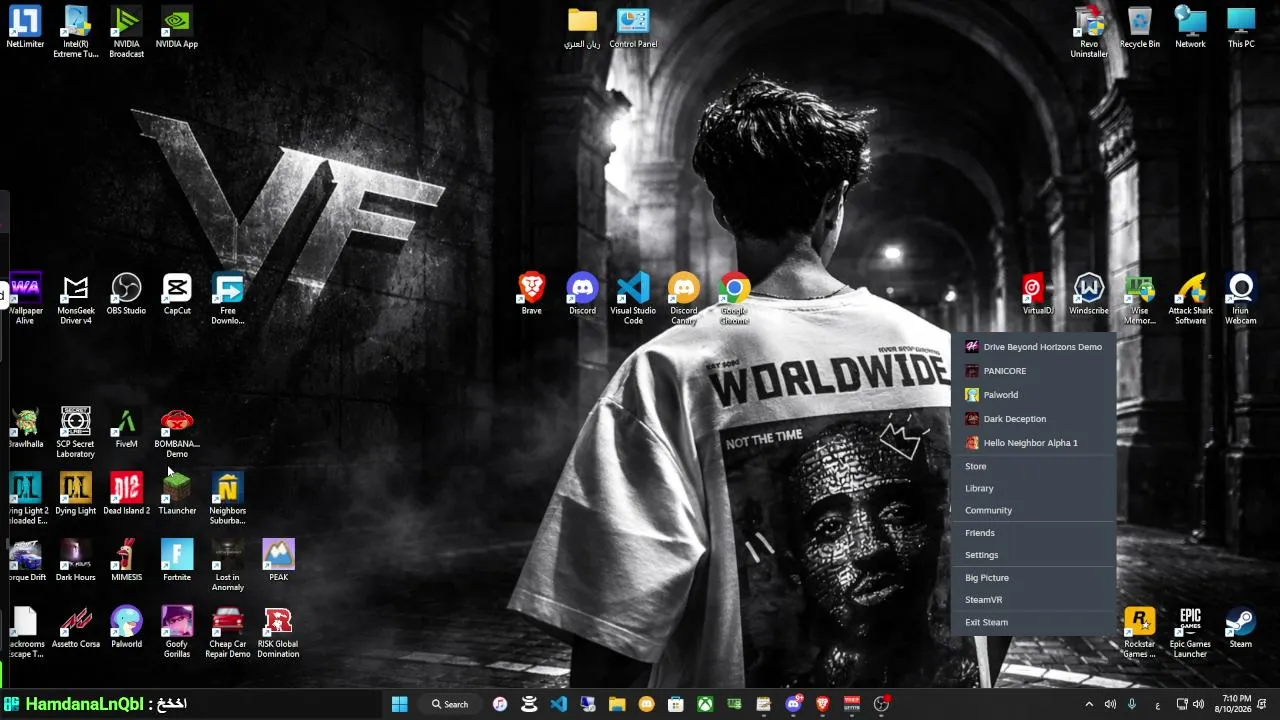The image size is (1280, 720).
Task: Open Settings in Steam tray menu
Action: (1033, 555)
